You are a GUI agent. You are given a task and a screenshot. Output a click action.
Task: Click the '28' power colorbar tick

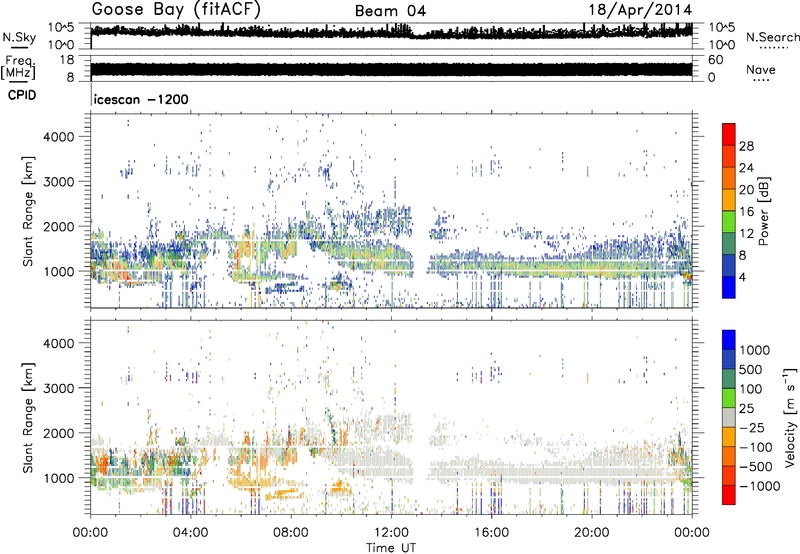[x=746, y=146]
